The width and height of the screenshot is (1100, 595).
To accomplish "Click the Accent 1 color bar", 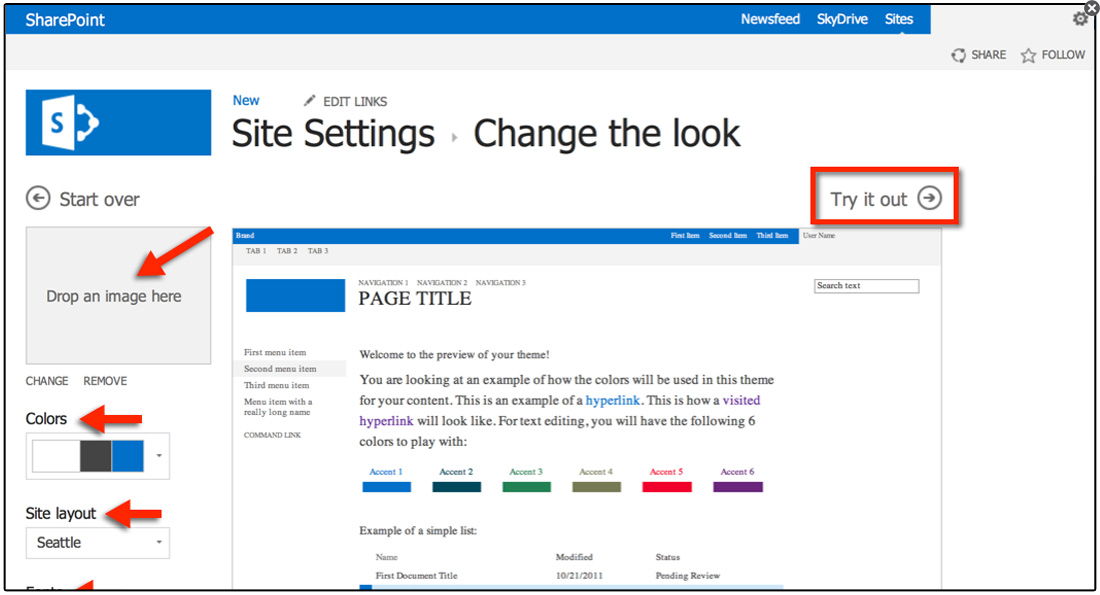I will 387,487.
